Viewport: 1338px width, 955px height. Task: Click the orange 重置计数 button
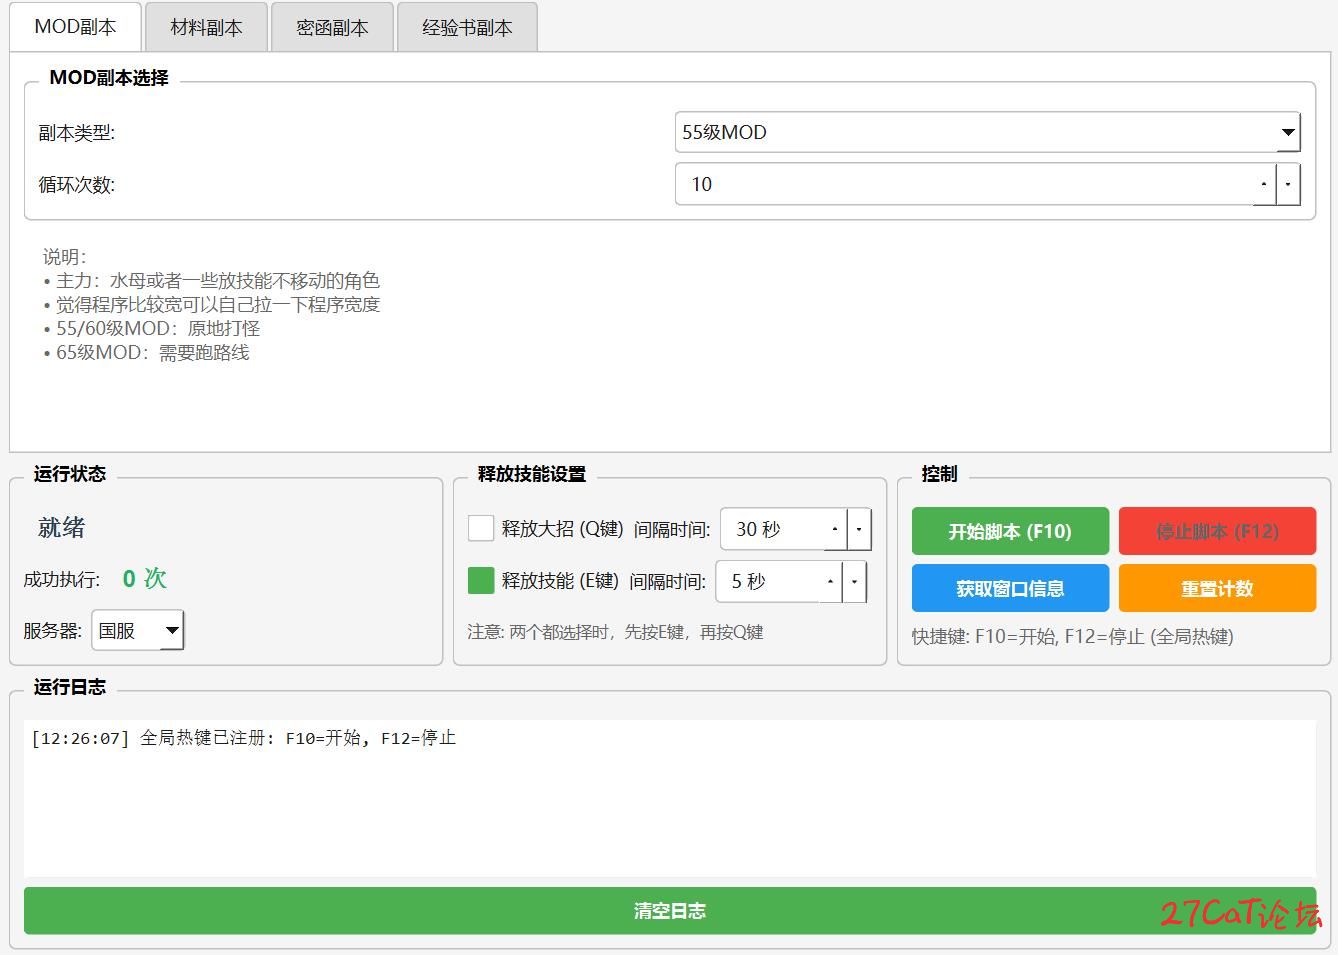(1217, 588)
